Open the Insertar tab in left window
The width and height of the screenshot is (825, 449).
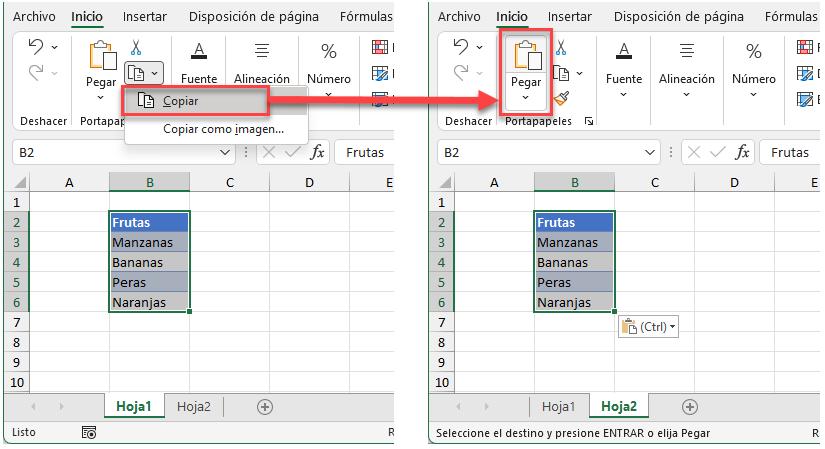click(145, 17)
